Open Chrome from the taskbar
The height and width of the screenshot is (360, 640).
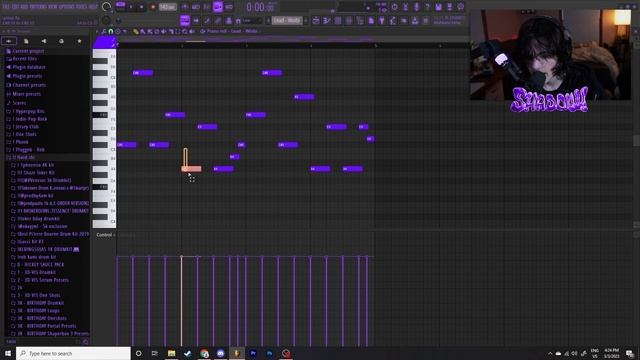[204, 353]
